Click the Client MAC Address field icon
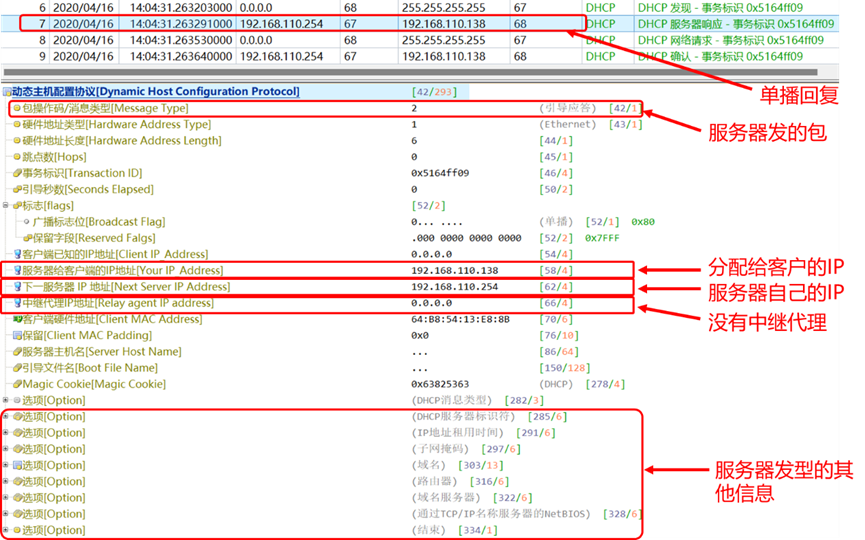 point(17,319)
